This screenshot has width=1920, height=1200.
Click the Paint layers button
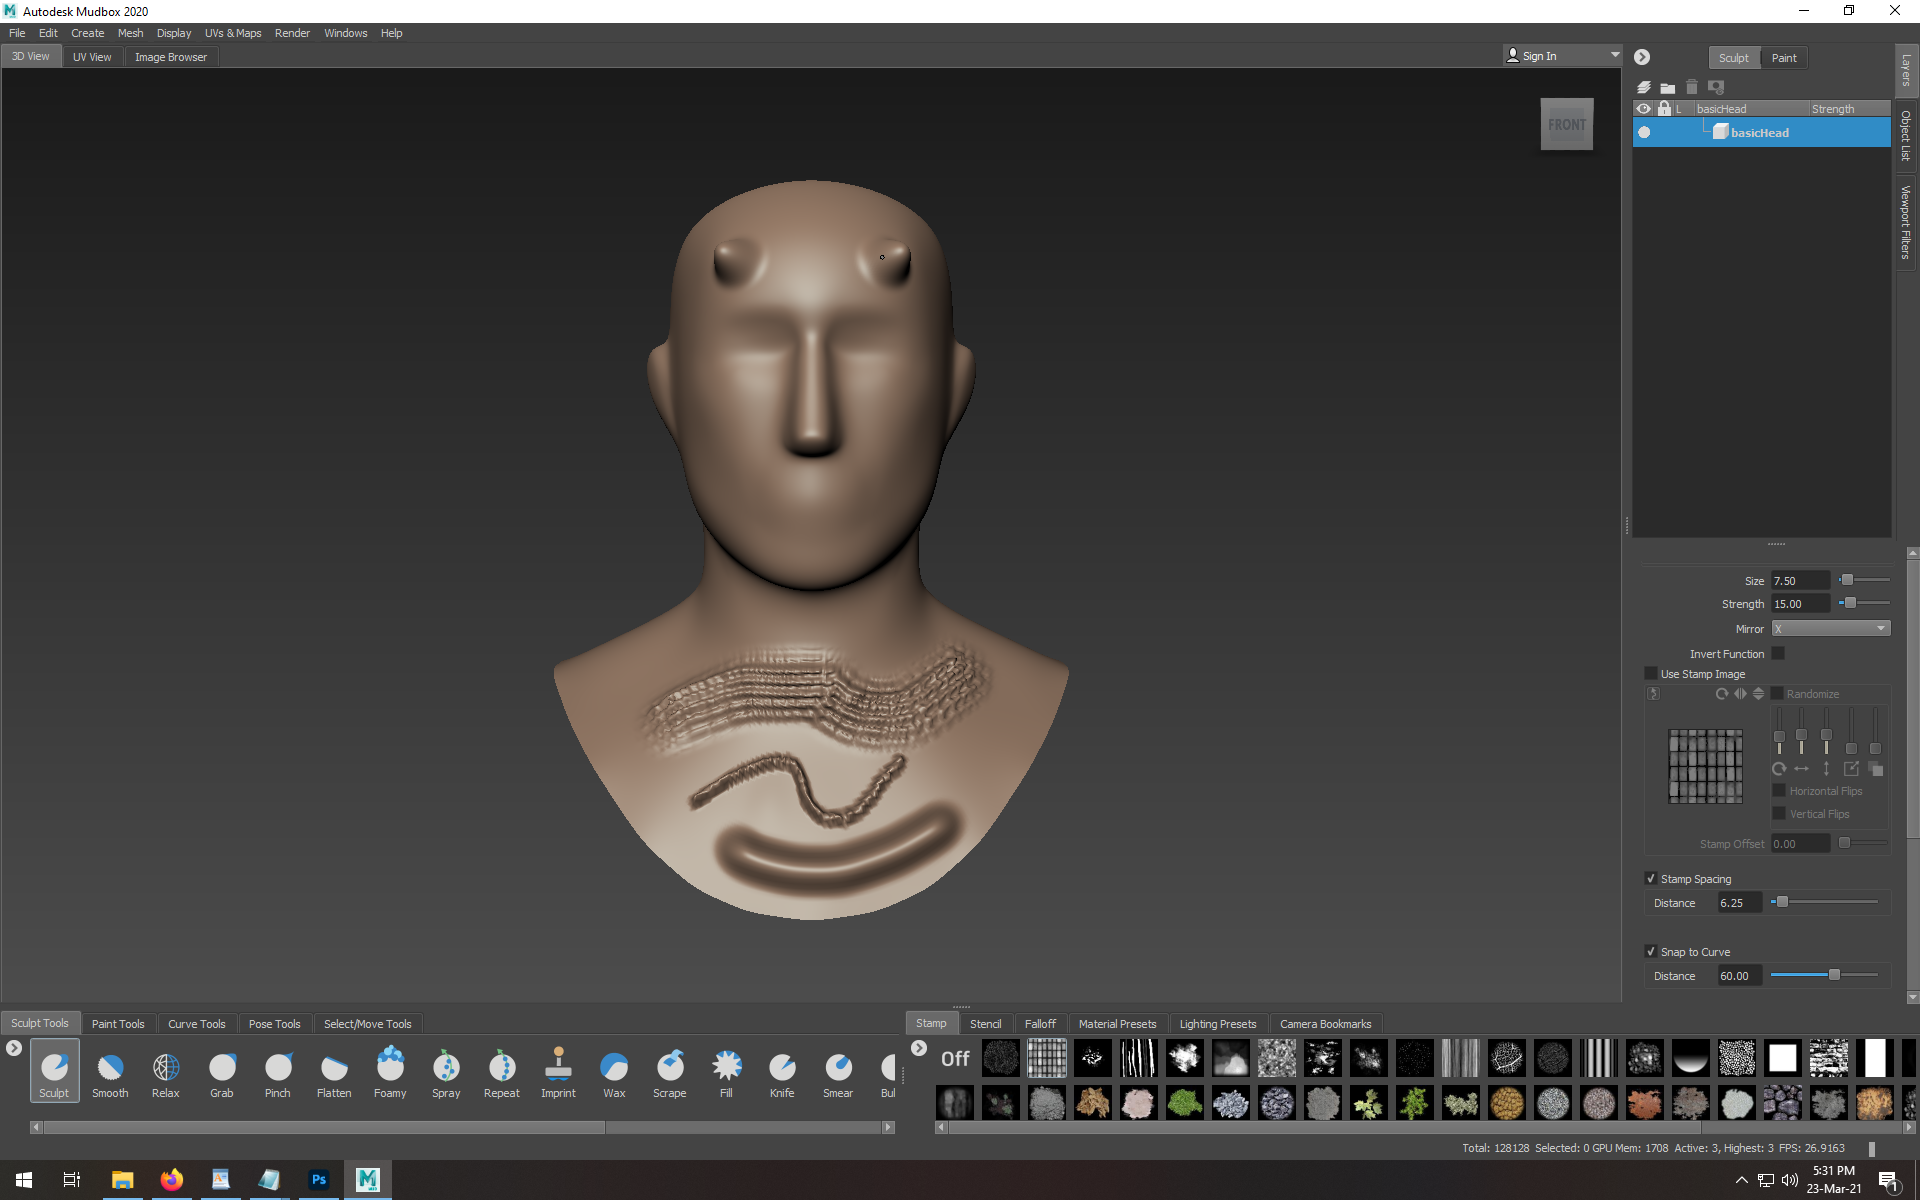pyautogui.click(x=1784, y=58)
